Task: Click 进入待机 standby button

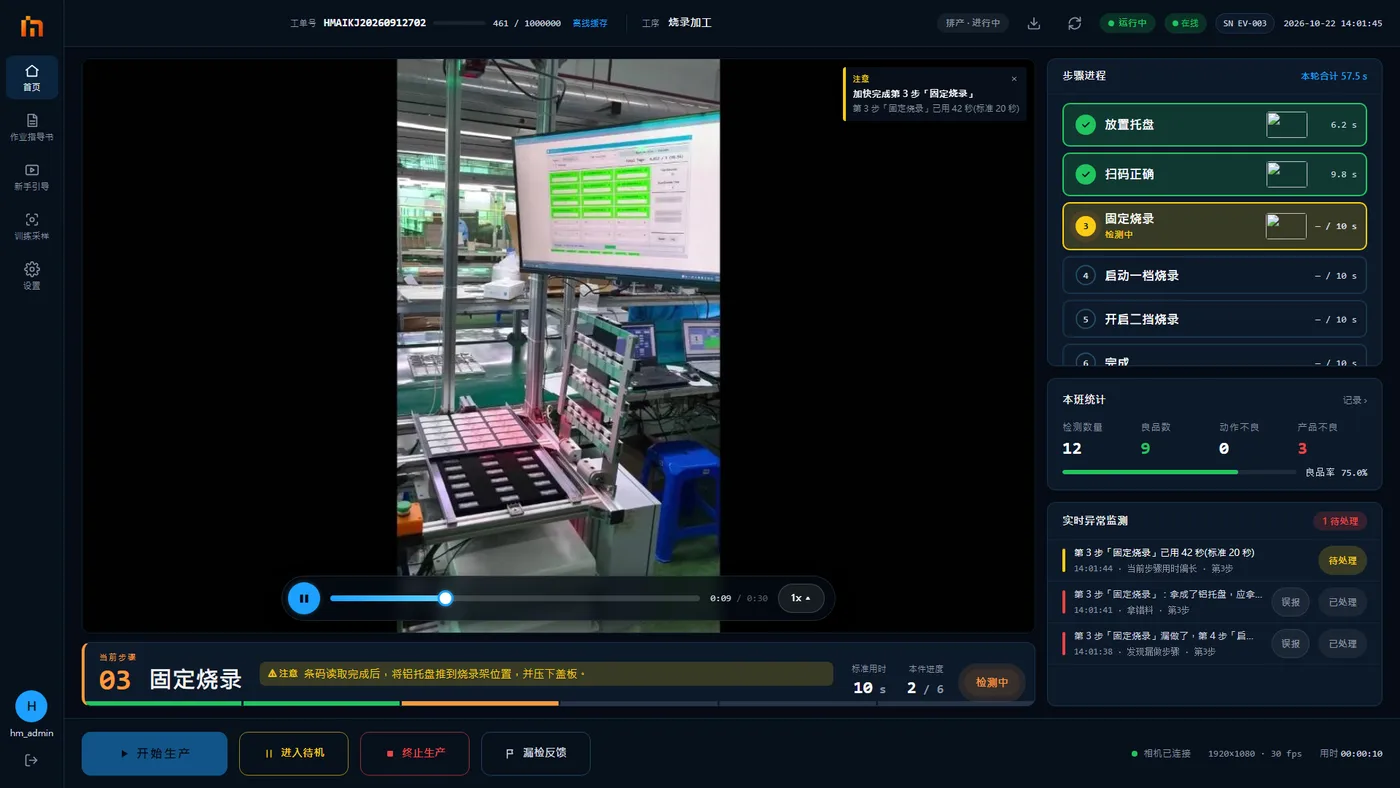Action: [294, 753]
